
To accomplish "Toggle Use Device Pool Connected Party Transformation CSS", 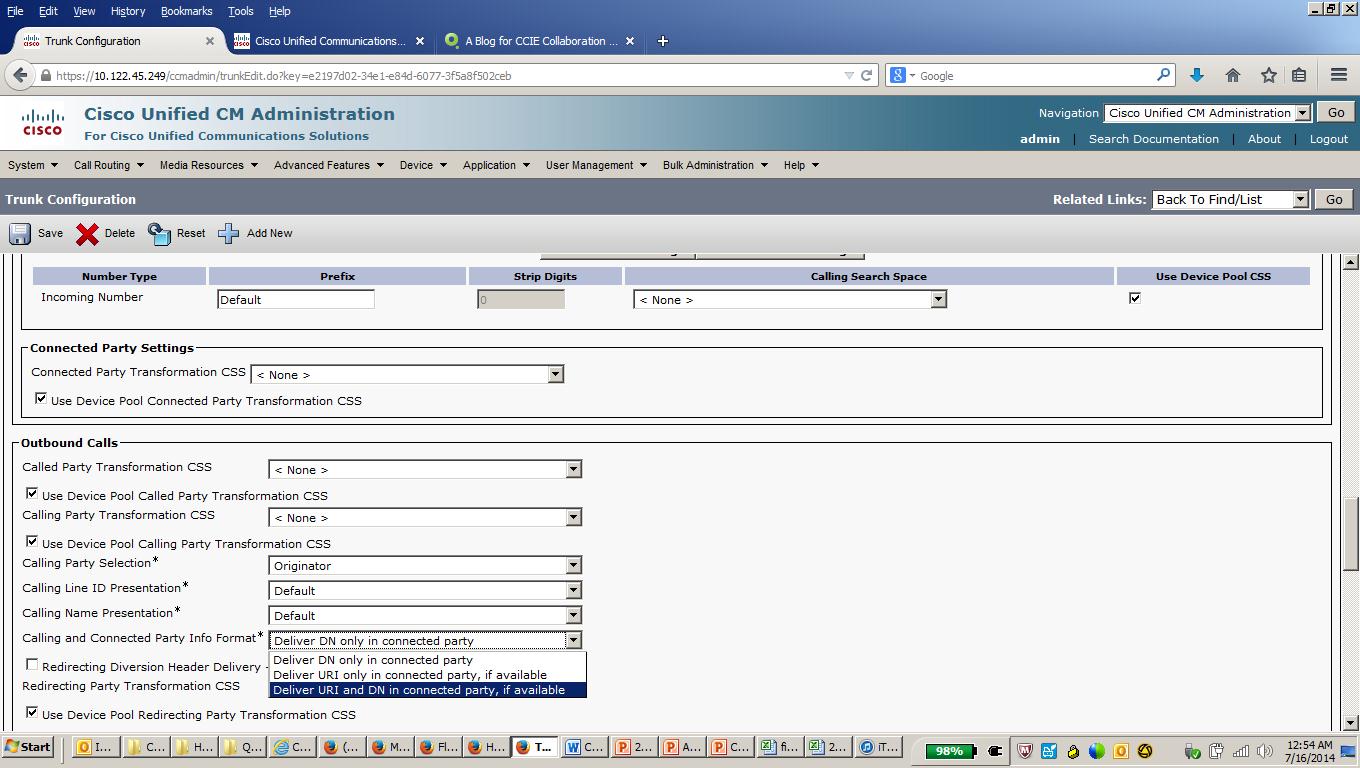I will (41, 398).
